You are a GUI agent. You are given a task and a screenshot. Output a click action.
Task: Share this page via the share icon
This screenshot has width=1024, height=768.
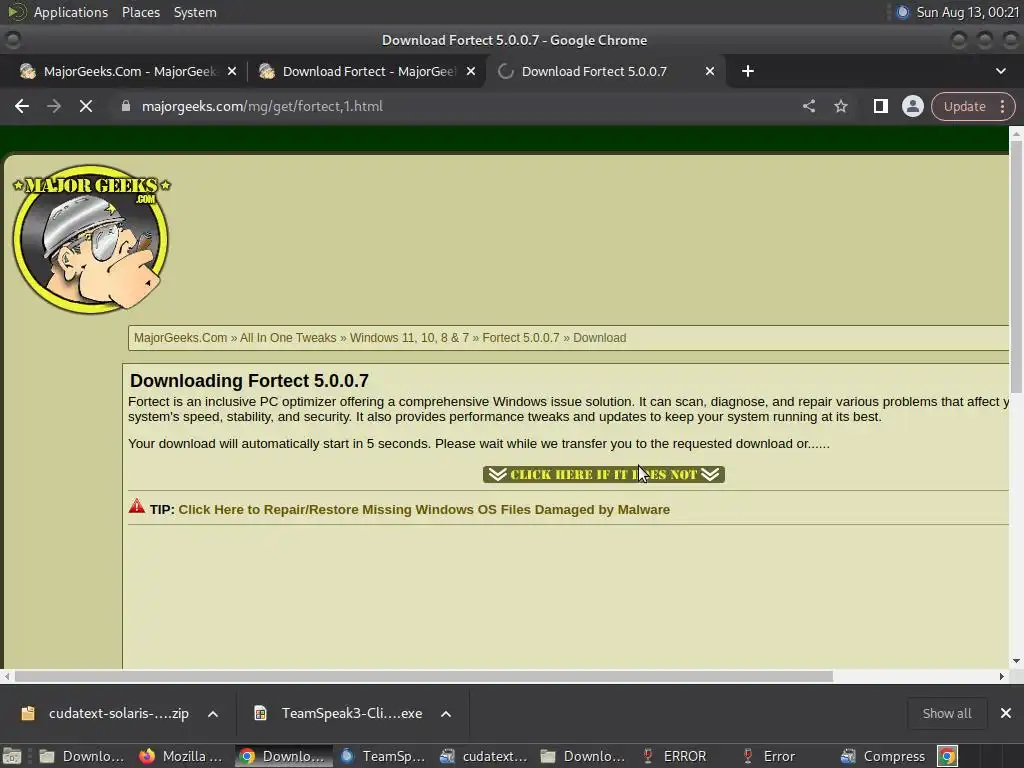point(808,106)
